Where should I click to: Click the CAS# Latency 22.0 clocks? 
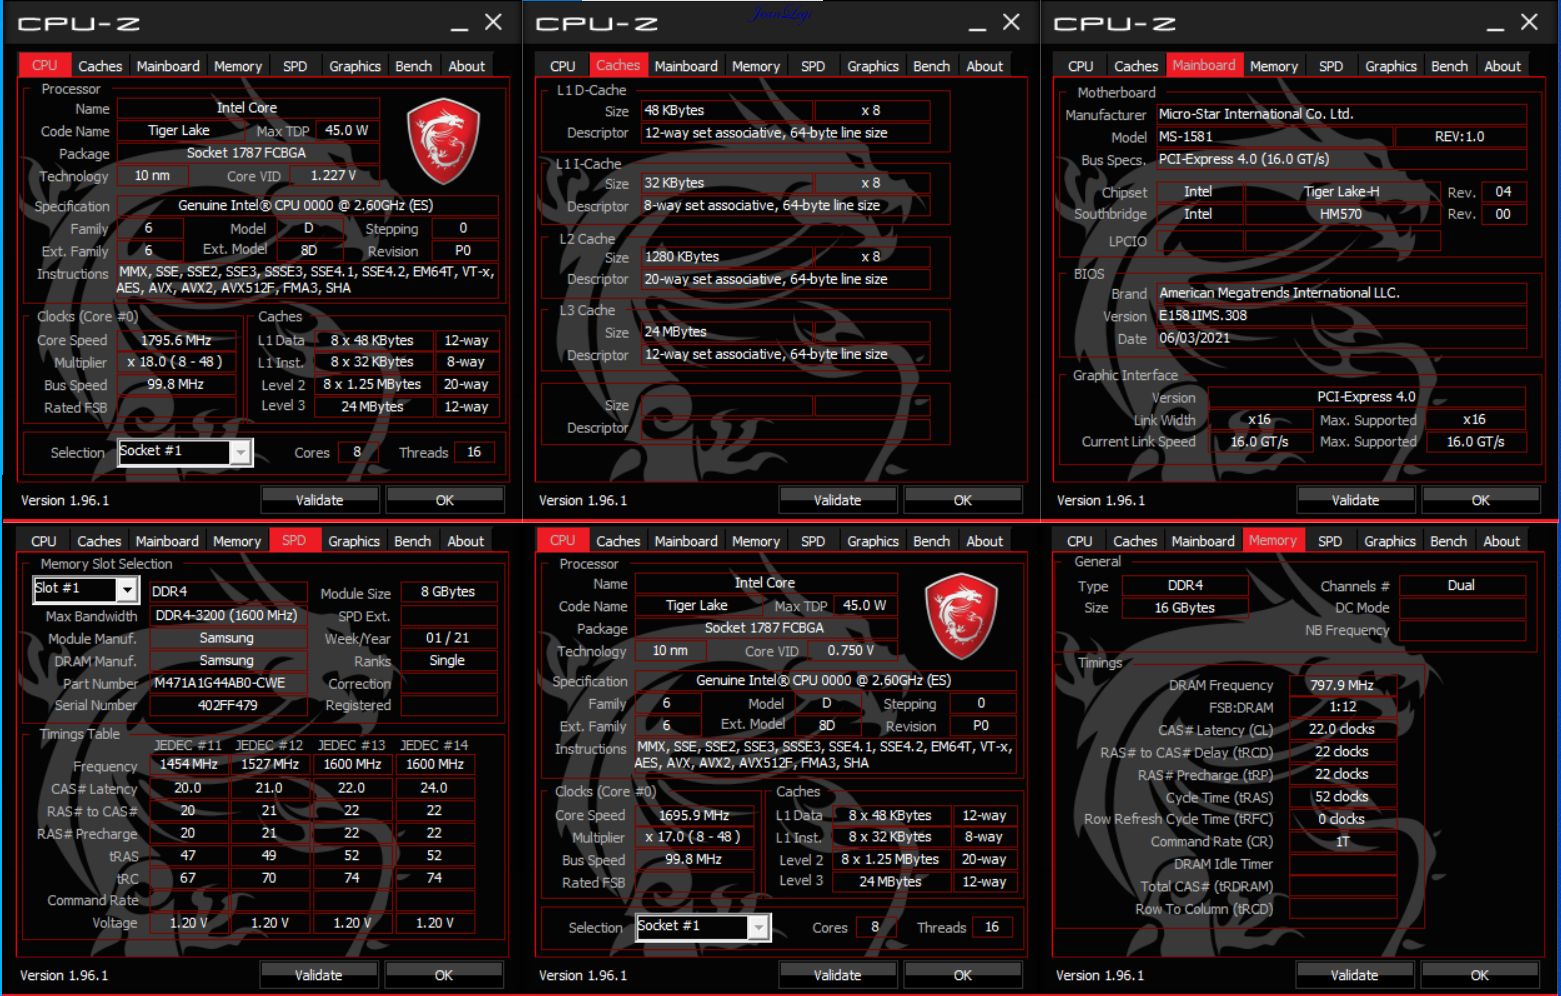coord(1342,729)
